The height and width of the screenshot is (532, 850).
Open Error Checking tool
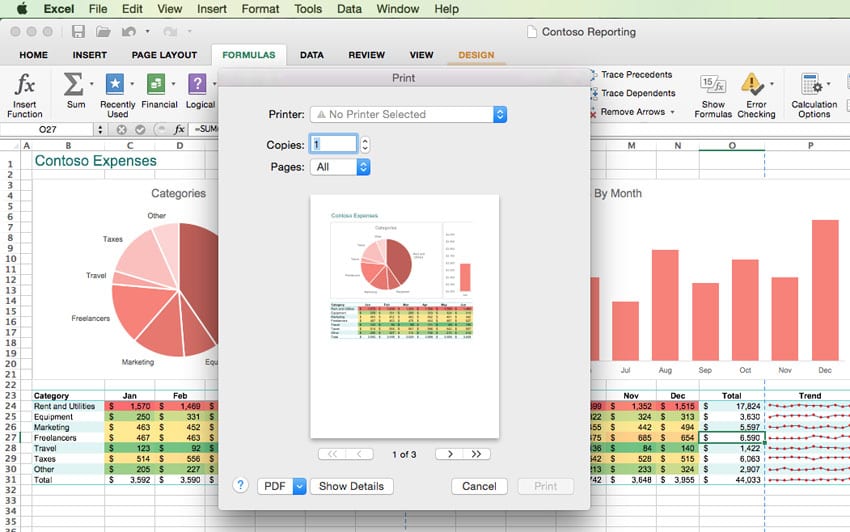753,84
